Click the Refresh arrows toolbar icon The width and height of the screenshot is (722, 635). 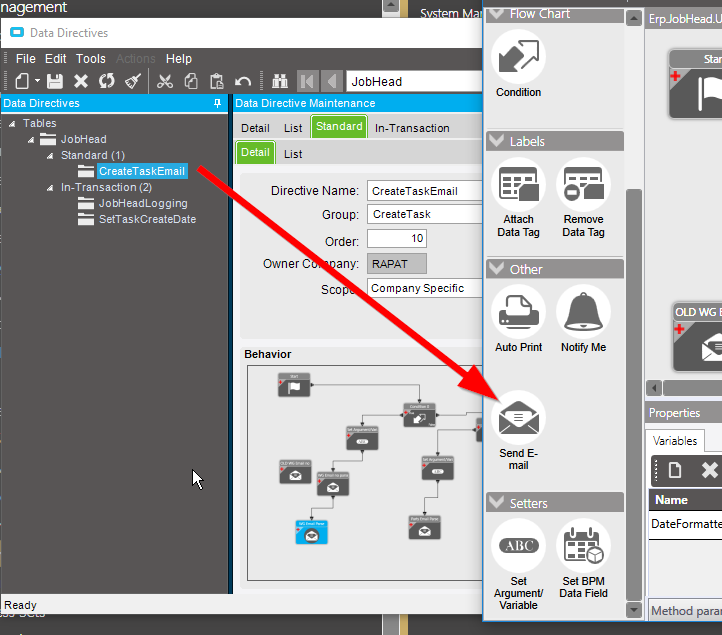pos(107,82)
